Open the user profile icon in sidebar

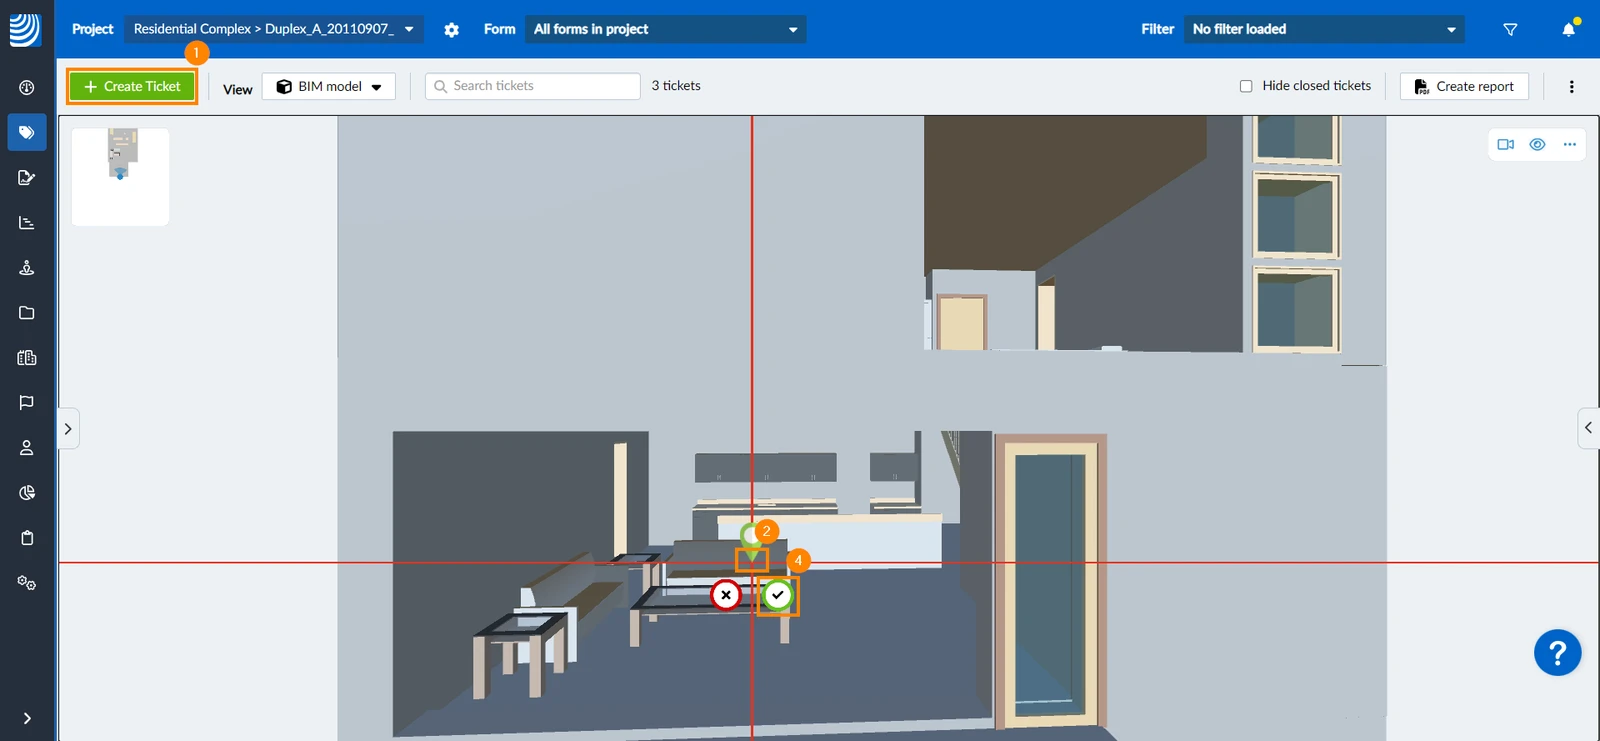(x=27, y=448)
